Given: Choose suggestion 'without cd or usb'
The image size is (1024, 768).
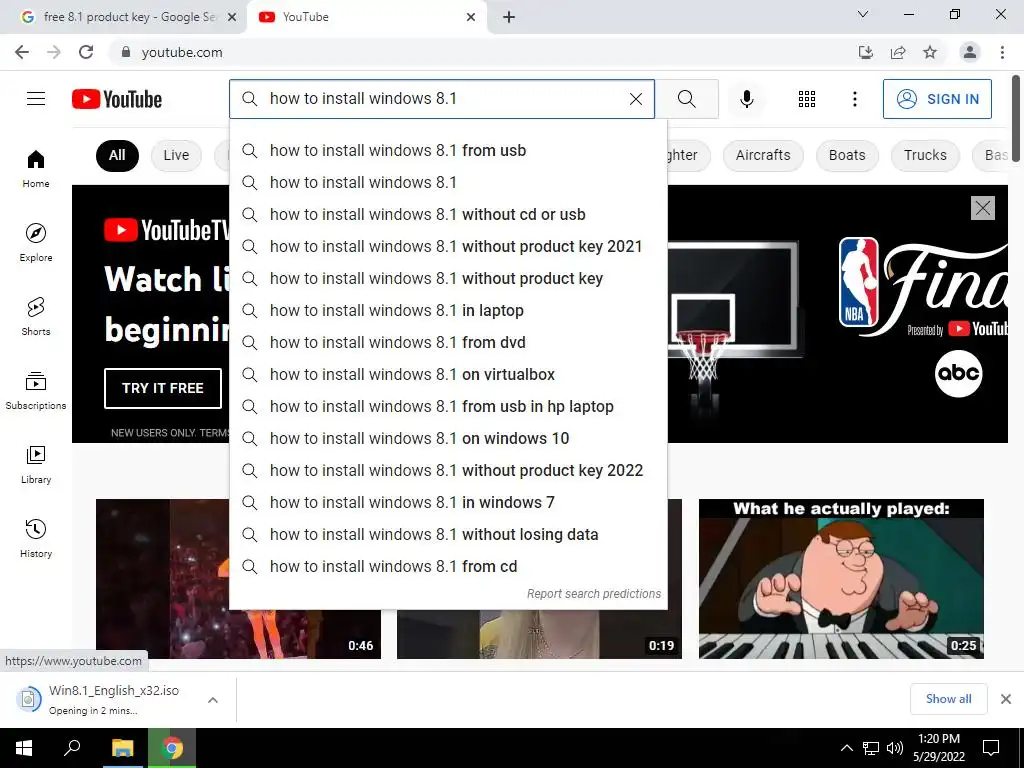Looking at the screenshot, I should [x=449, y=214].
